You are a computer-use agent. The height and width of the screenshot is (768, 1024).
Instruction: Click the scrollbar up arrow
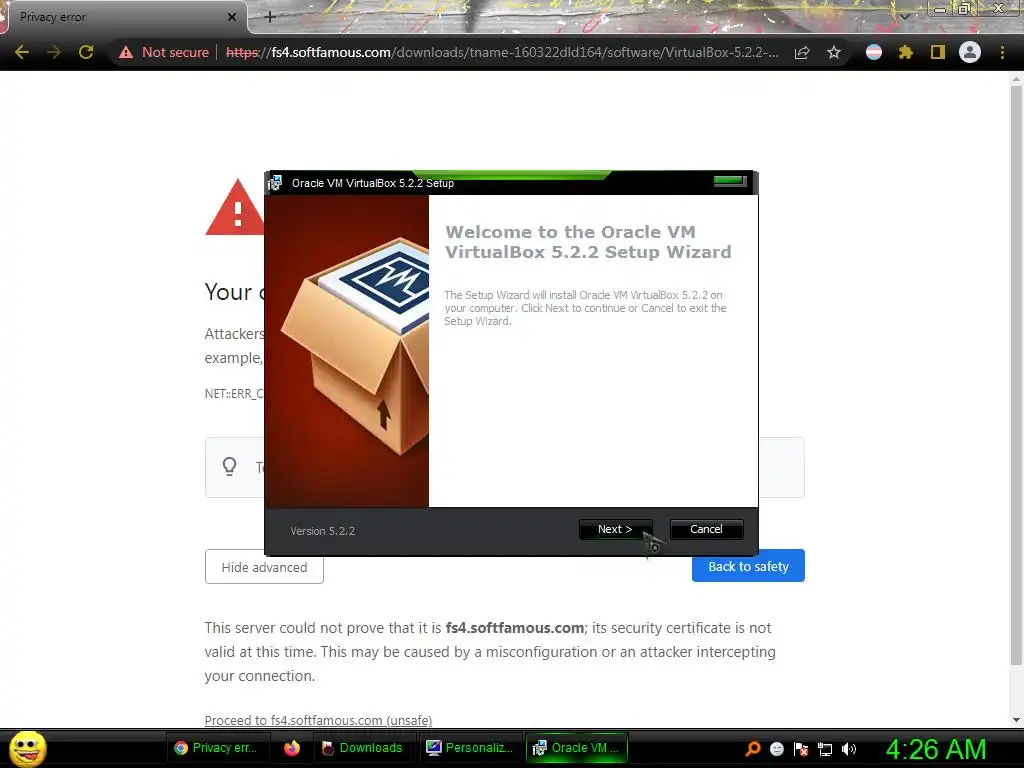tap(1016, 78)
